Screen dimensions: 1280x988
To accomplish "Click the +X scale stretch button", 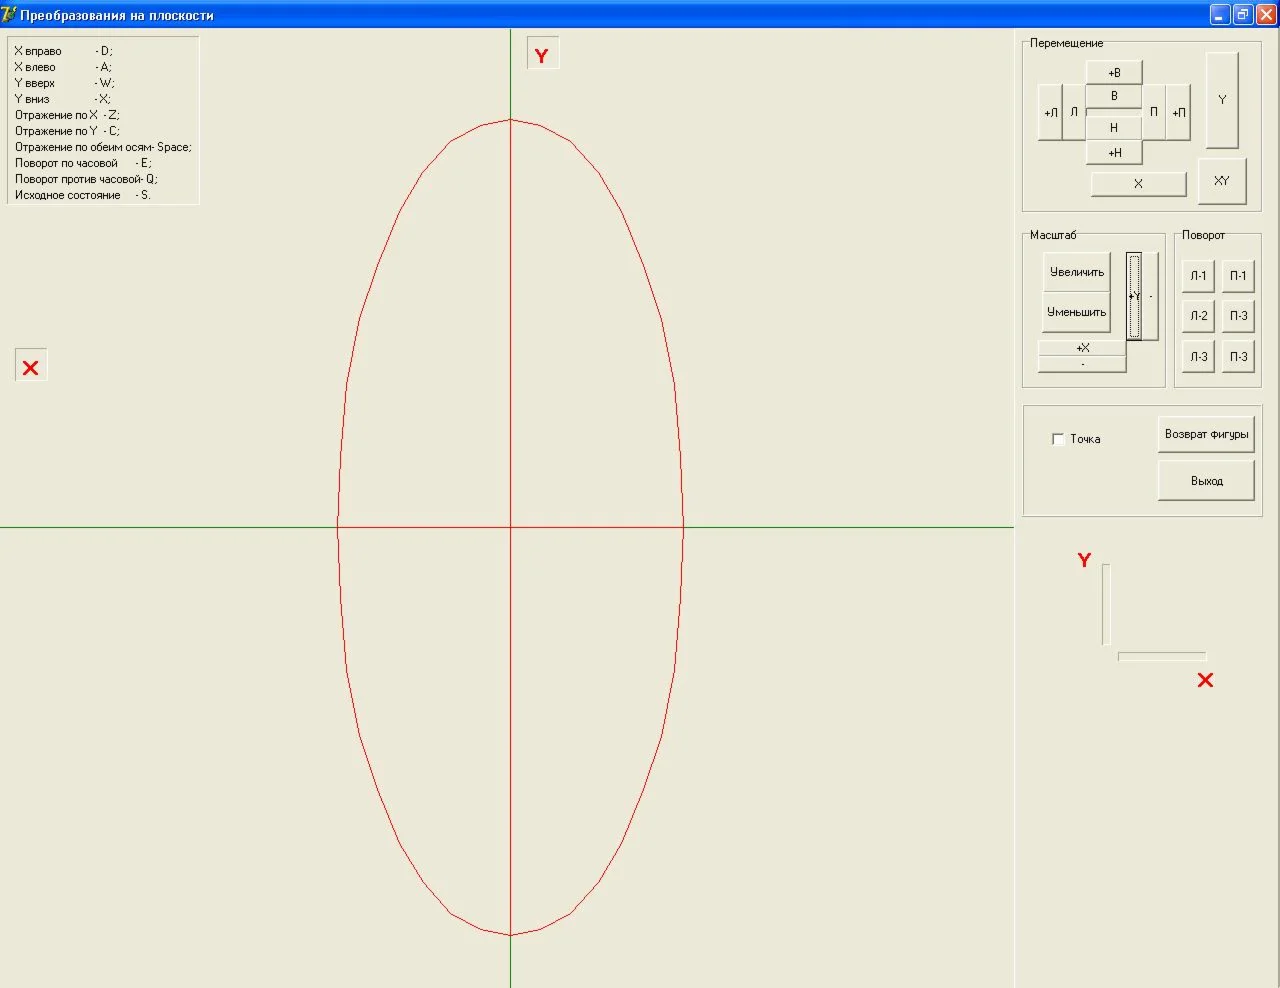I will (1082, 348).
